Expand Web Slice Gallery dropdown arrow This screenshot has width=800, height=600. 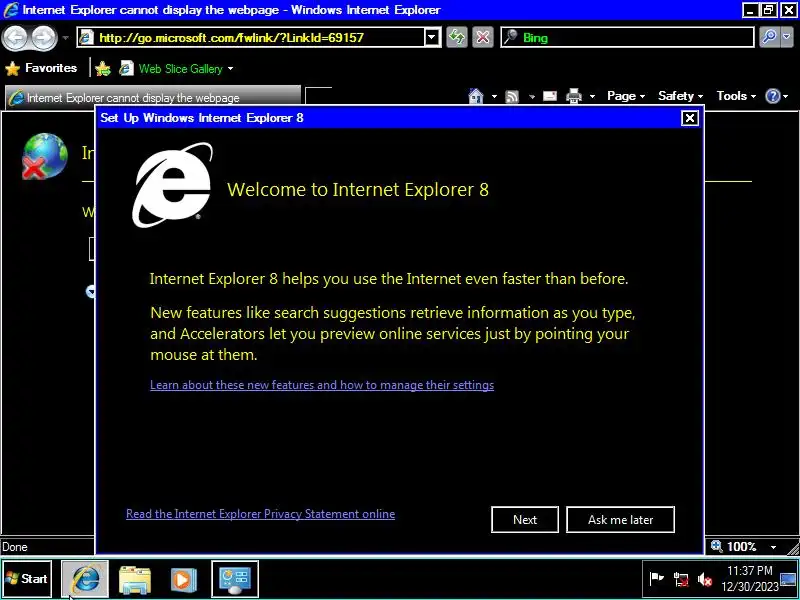(231, 68)
